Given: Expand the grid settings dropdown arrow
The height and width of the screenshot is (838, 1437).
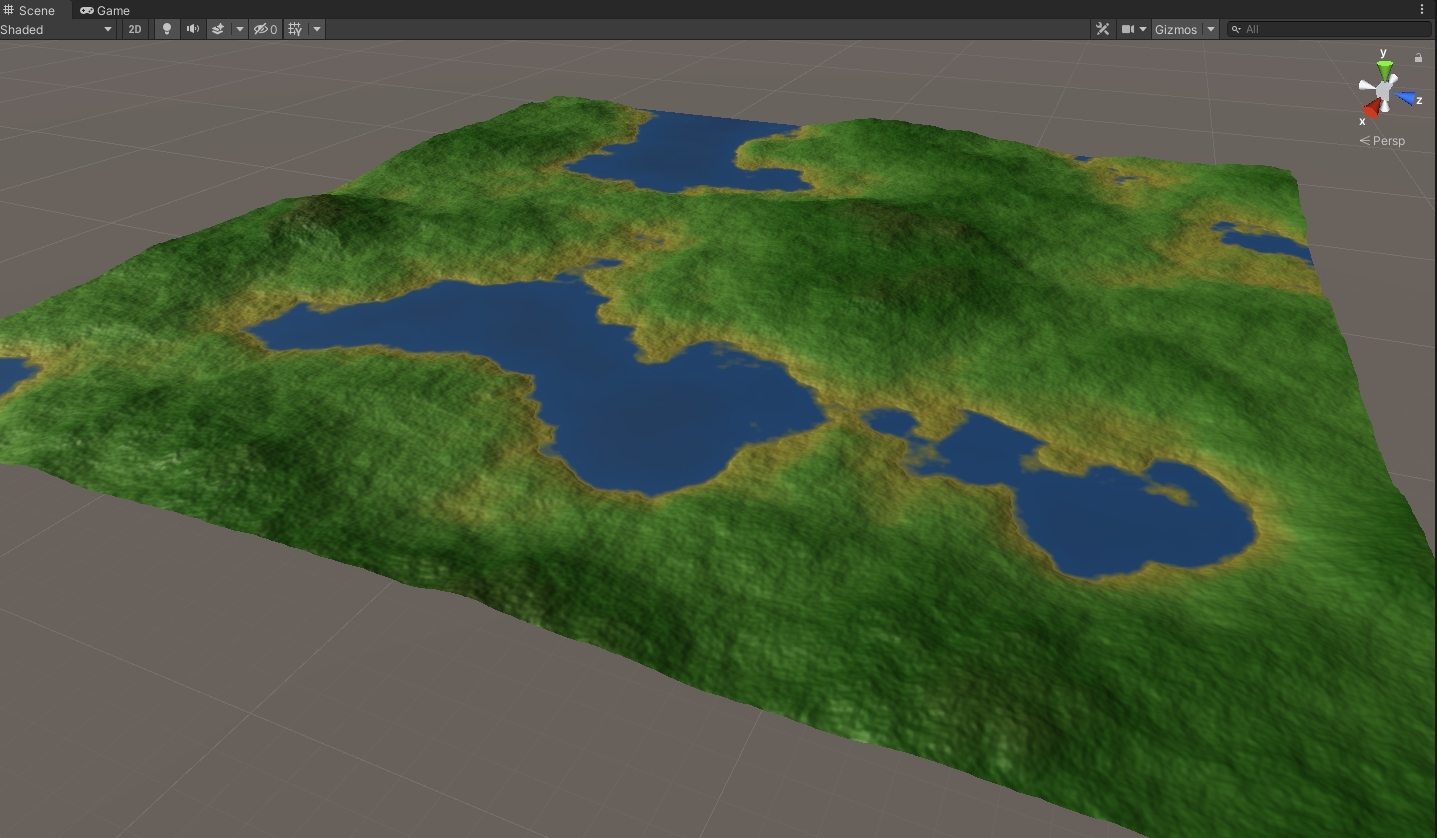Looking at the screenshot, I should 317,29.
